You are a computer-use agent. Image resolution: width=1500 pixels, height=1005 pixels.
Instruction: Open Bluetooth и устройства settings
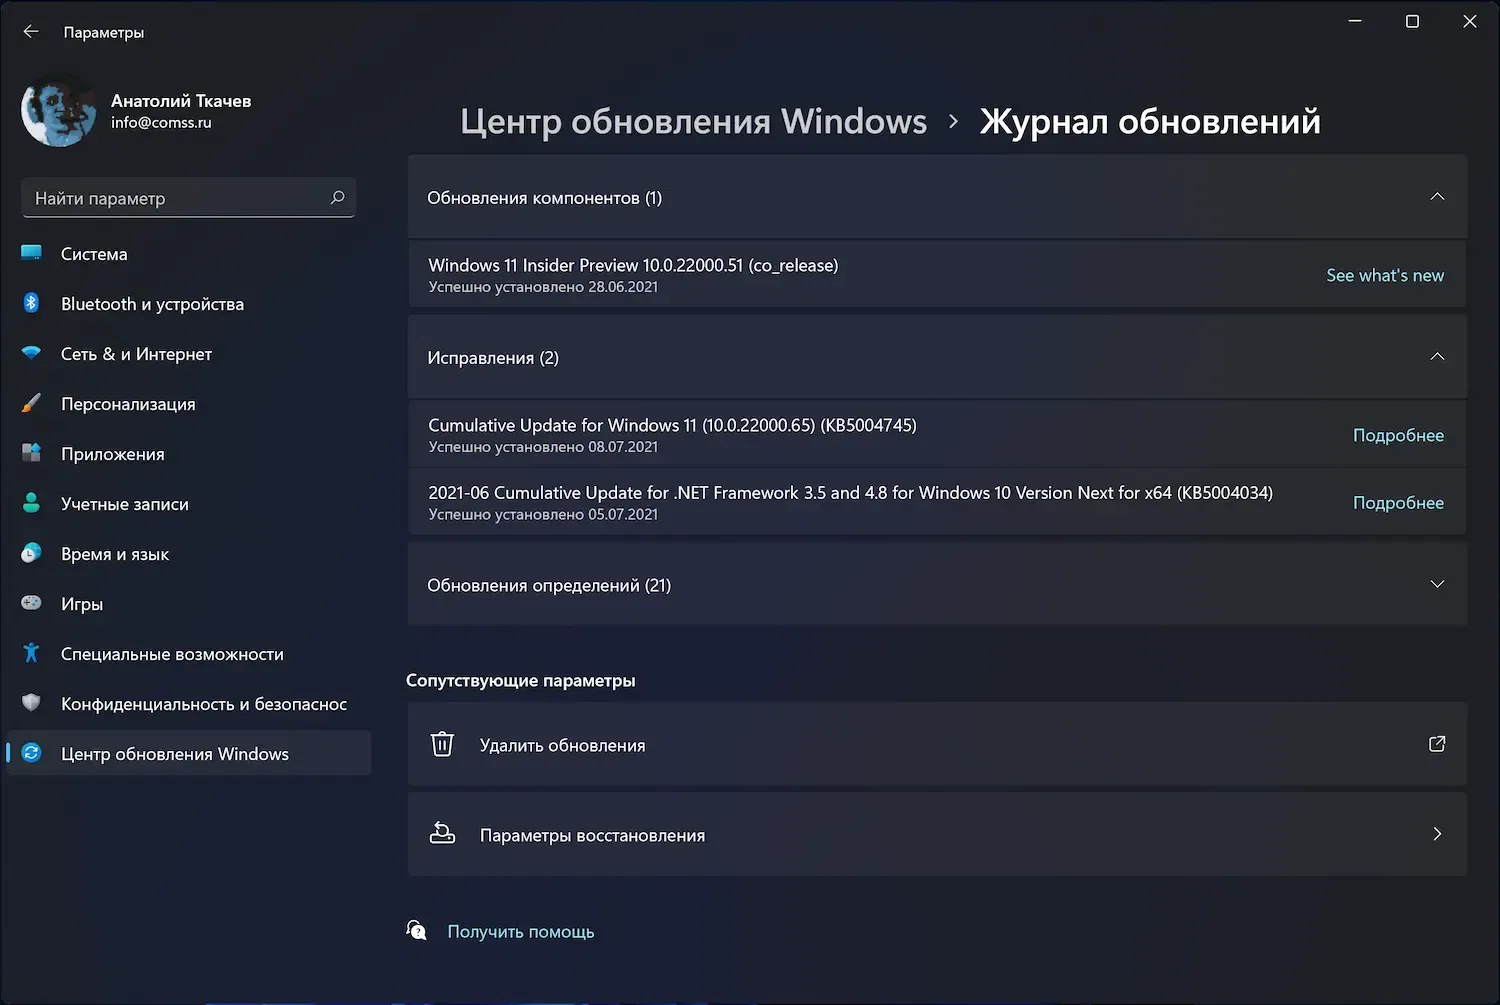pyautogui.click(x=188, y=303)
